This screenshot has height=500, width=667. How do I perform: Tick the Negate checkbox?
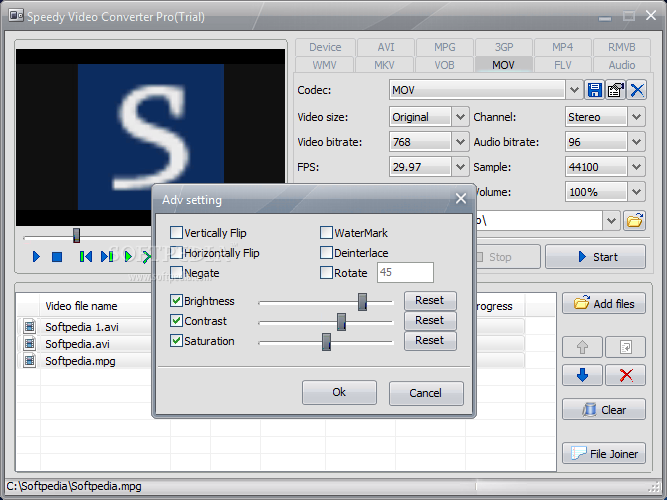(176, 273)
